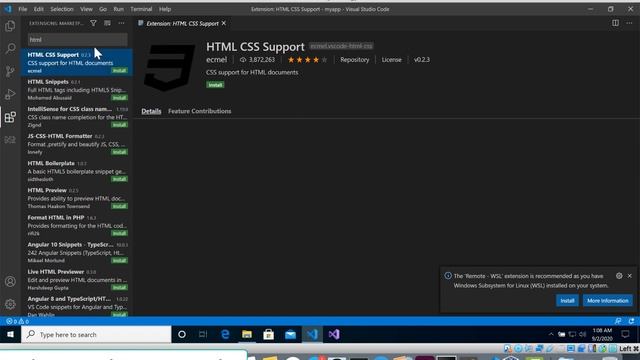Open the Selection menu
This screenshot has width=640, height=360.
click(62, 9)
